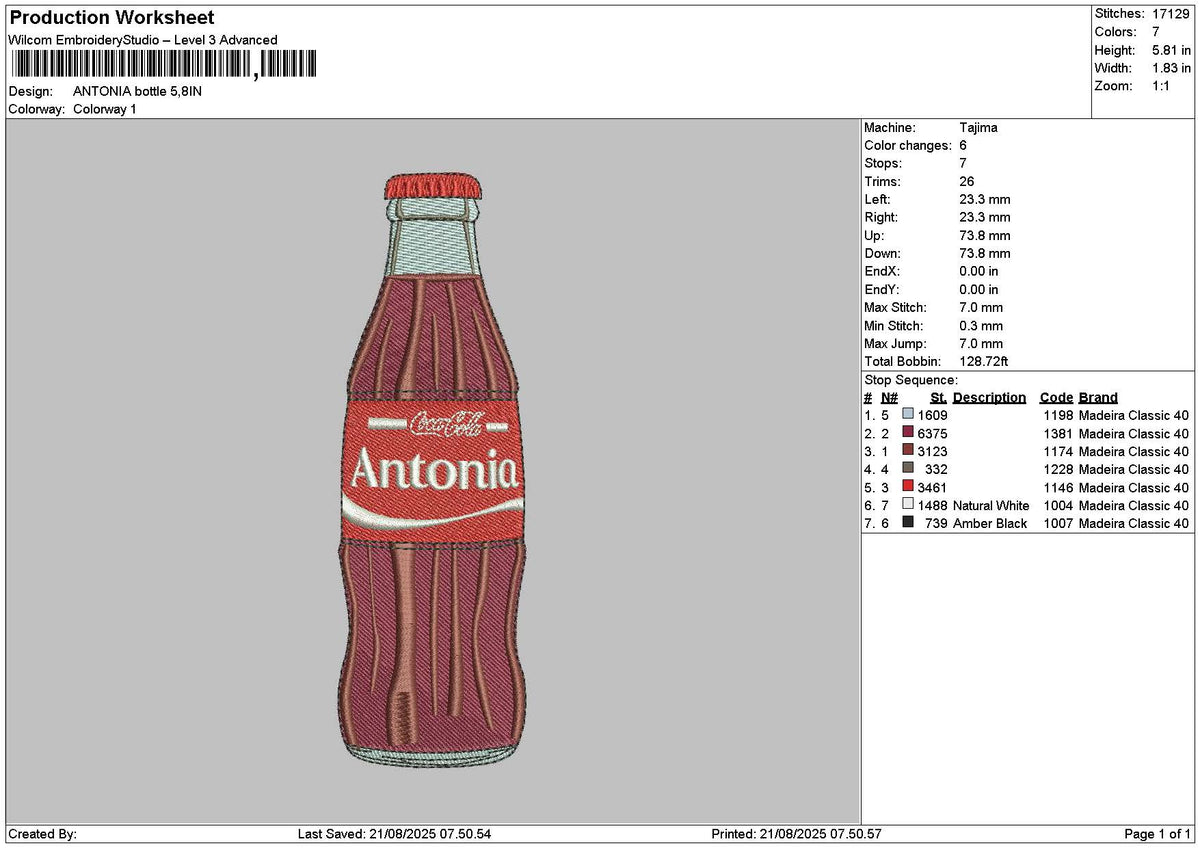
Task: Click the Up value 73.8 mm
Action: click(984, 235)
